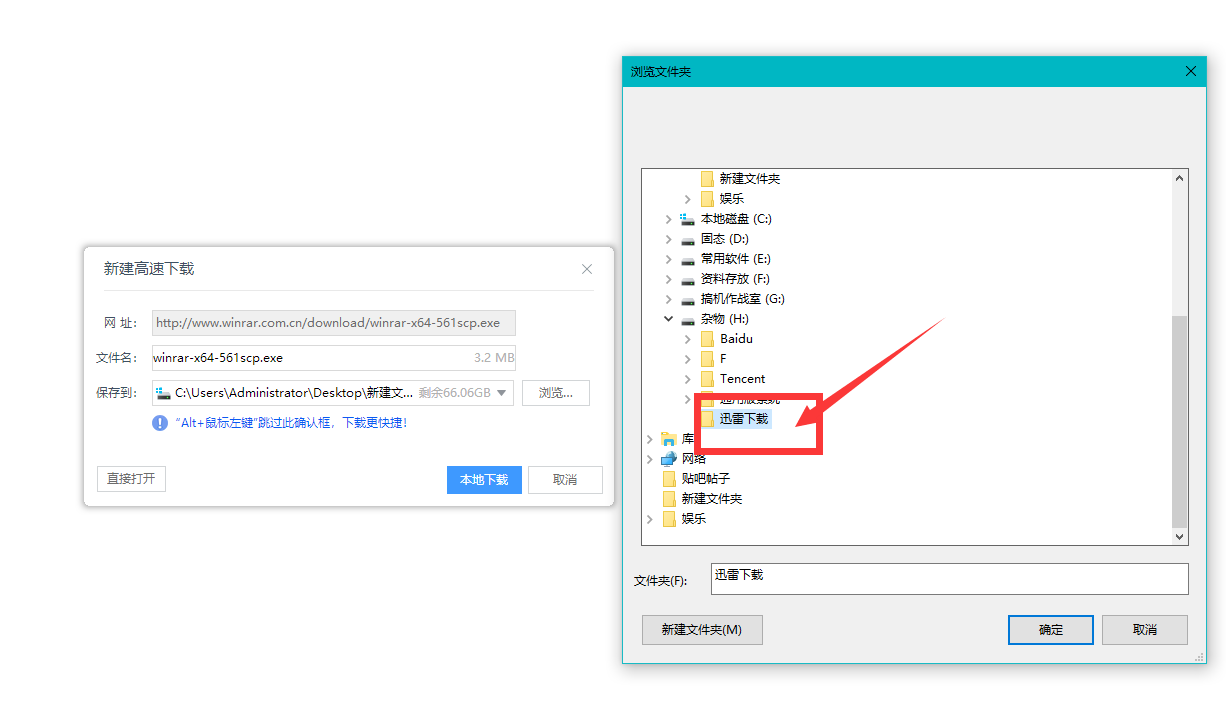Close the 新建高速下载 dialog
1226x714 pixels.
[x=587, y=269]
